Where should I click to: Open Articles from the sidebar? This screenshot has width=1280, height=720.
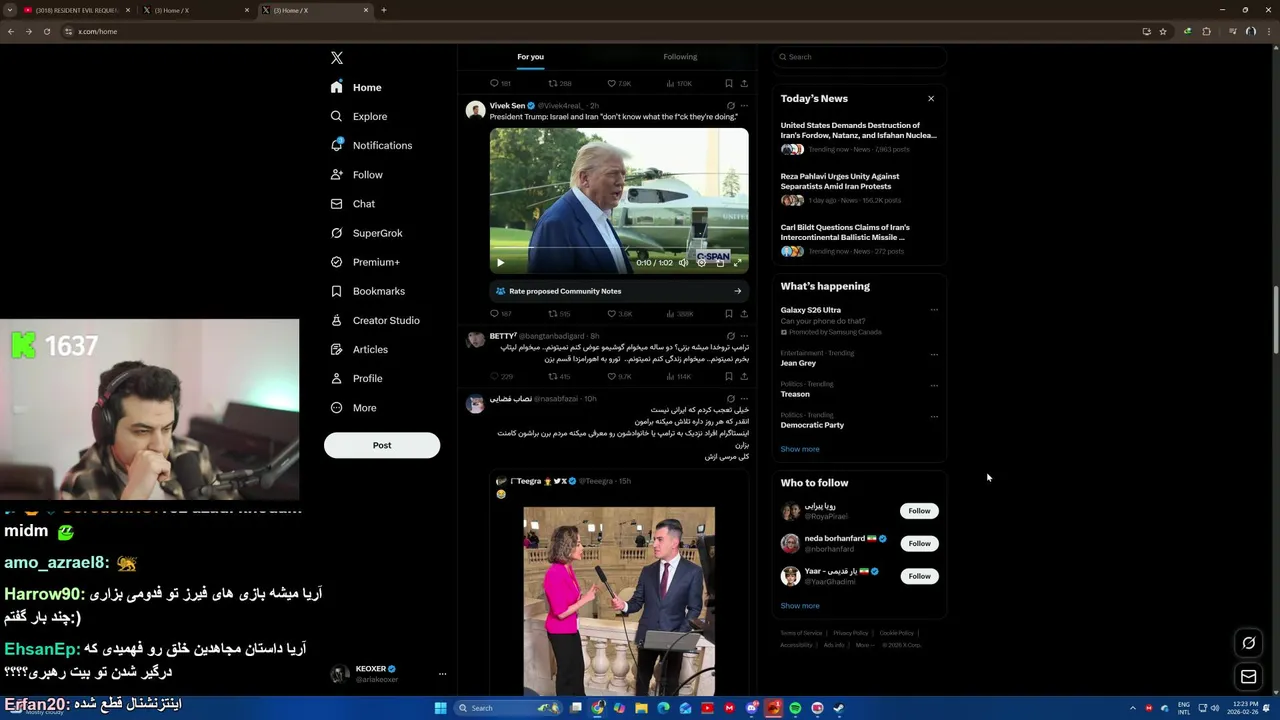(x=360, y=349)
